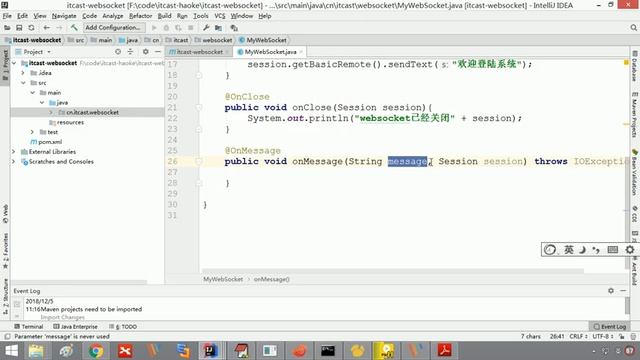The width and height of the screenshot is (640, 360).
Task: Collapse the src folder
Action: coord(23,83)
